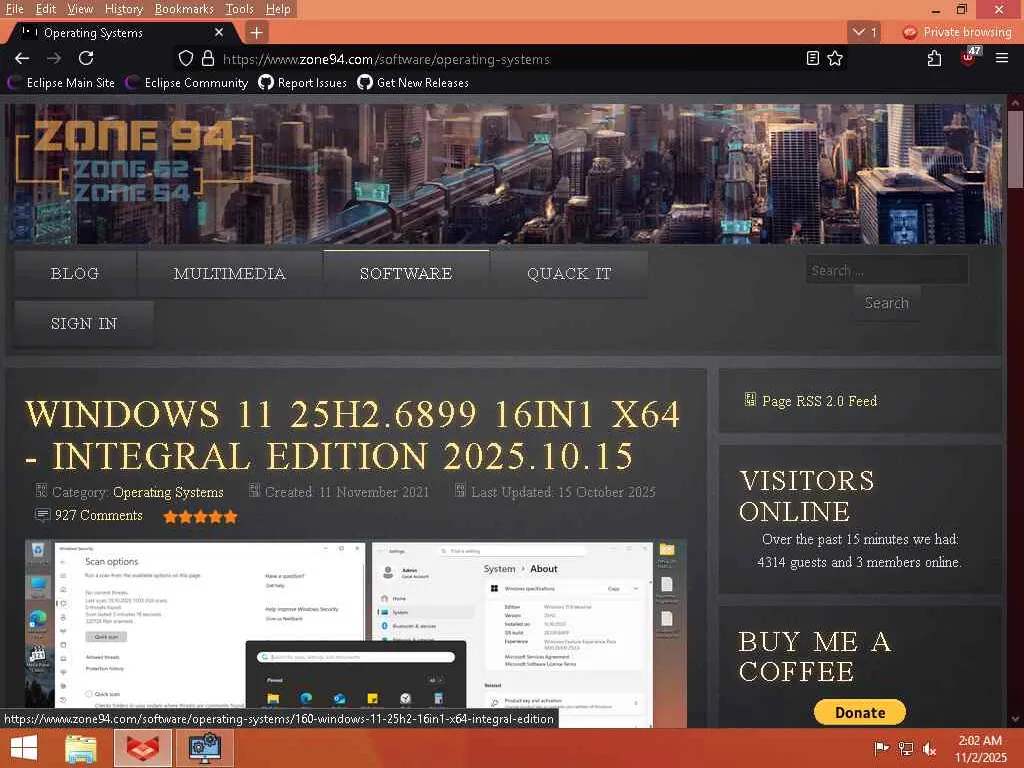
Task: Open the Edit menu
Action: (46, 9)
